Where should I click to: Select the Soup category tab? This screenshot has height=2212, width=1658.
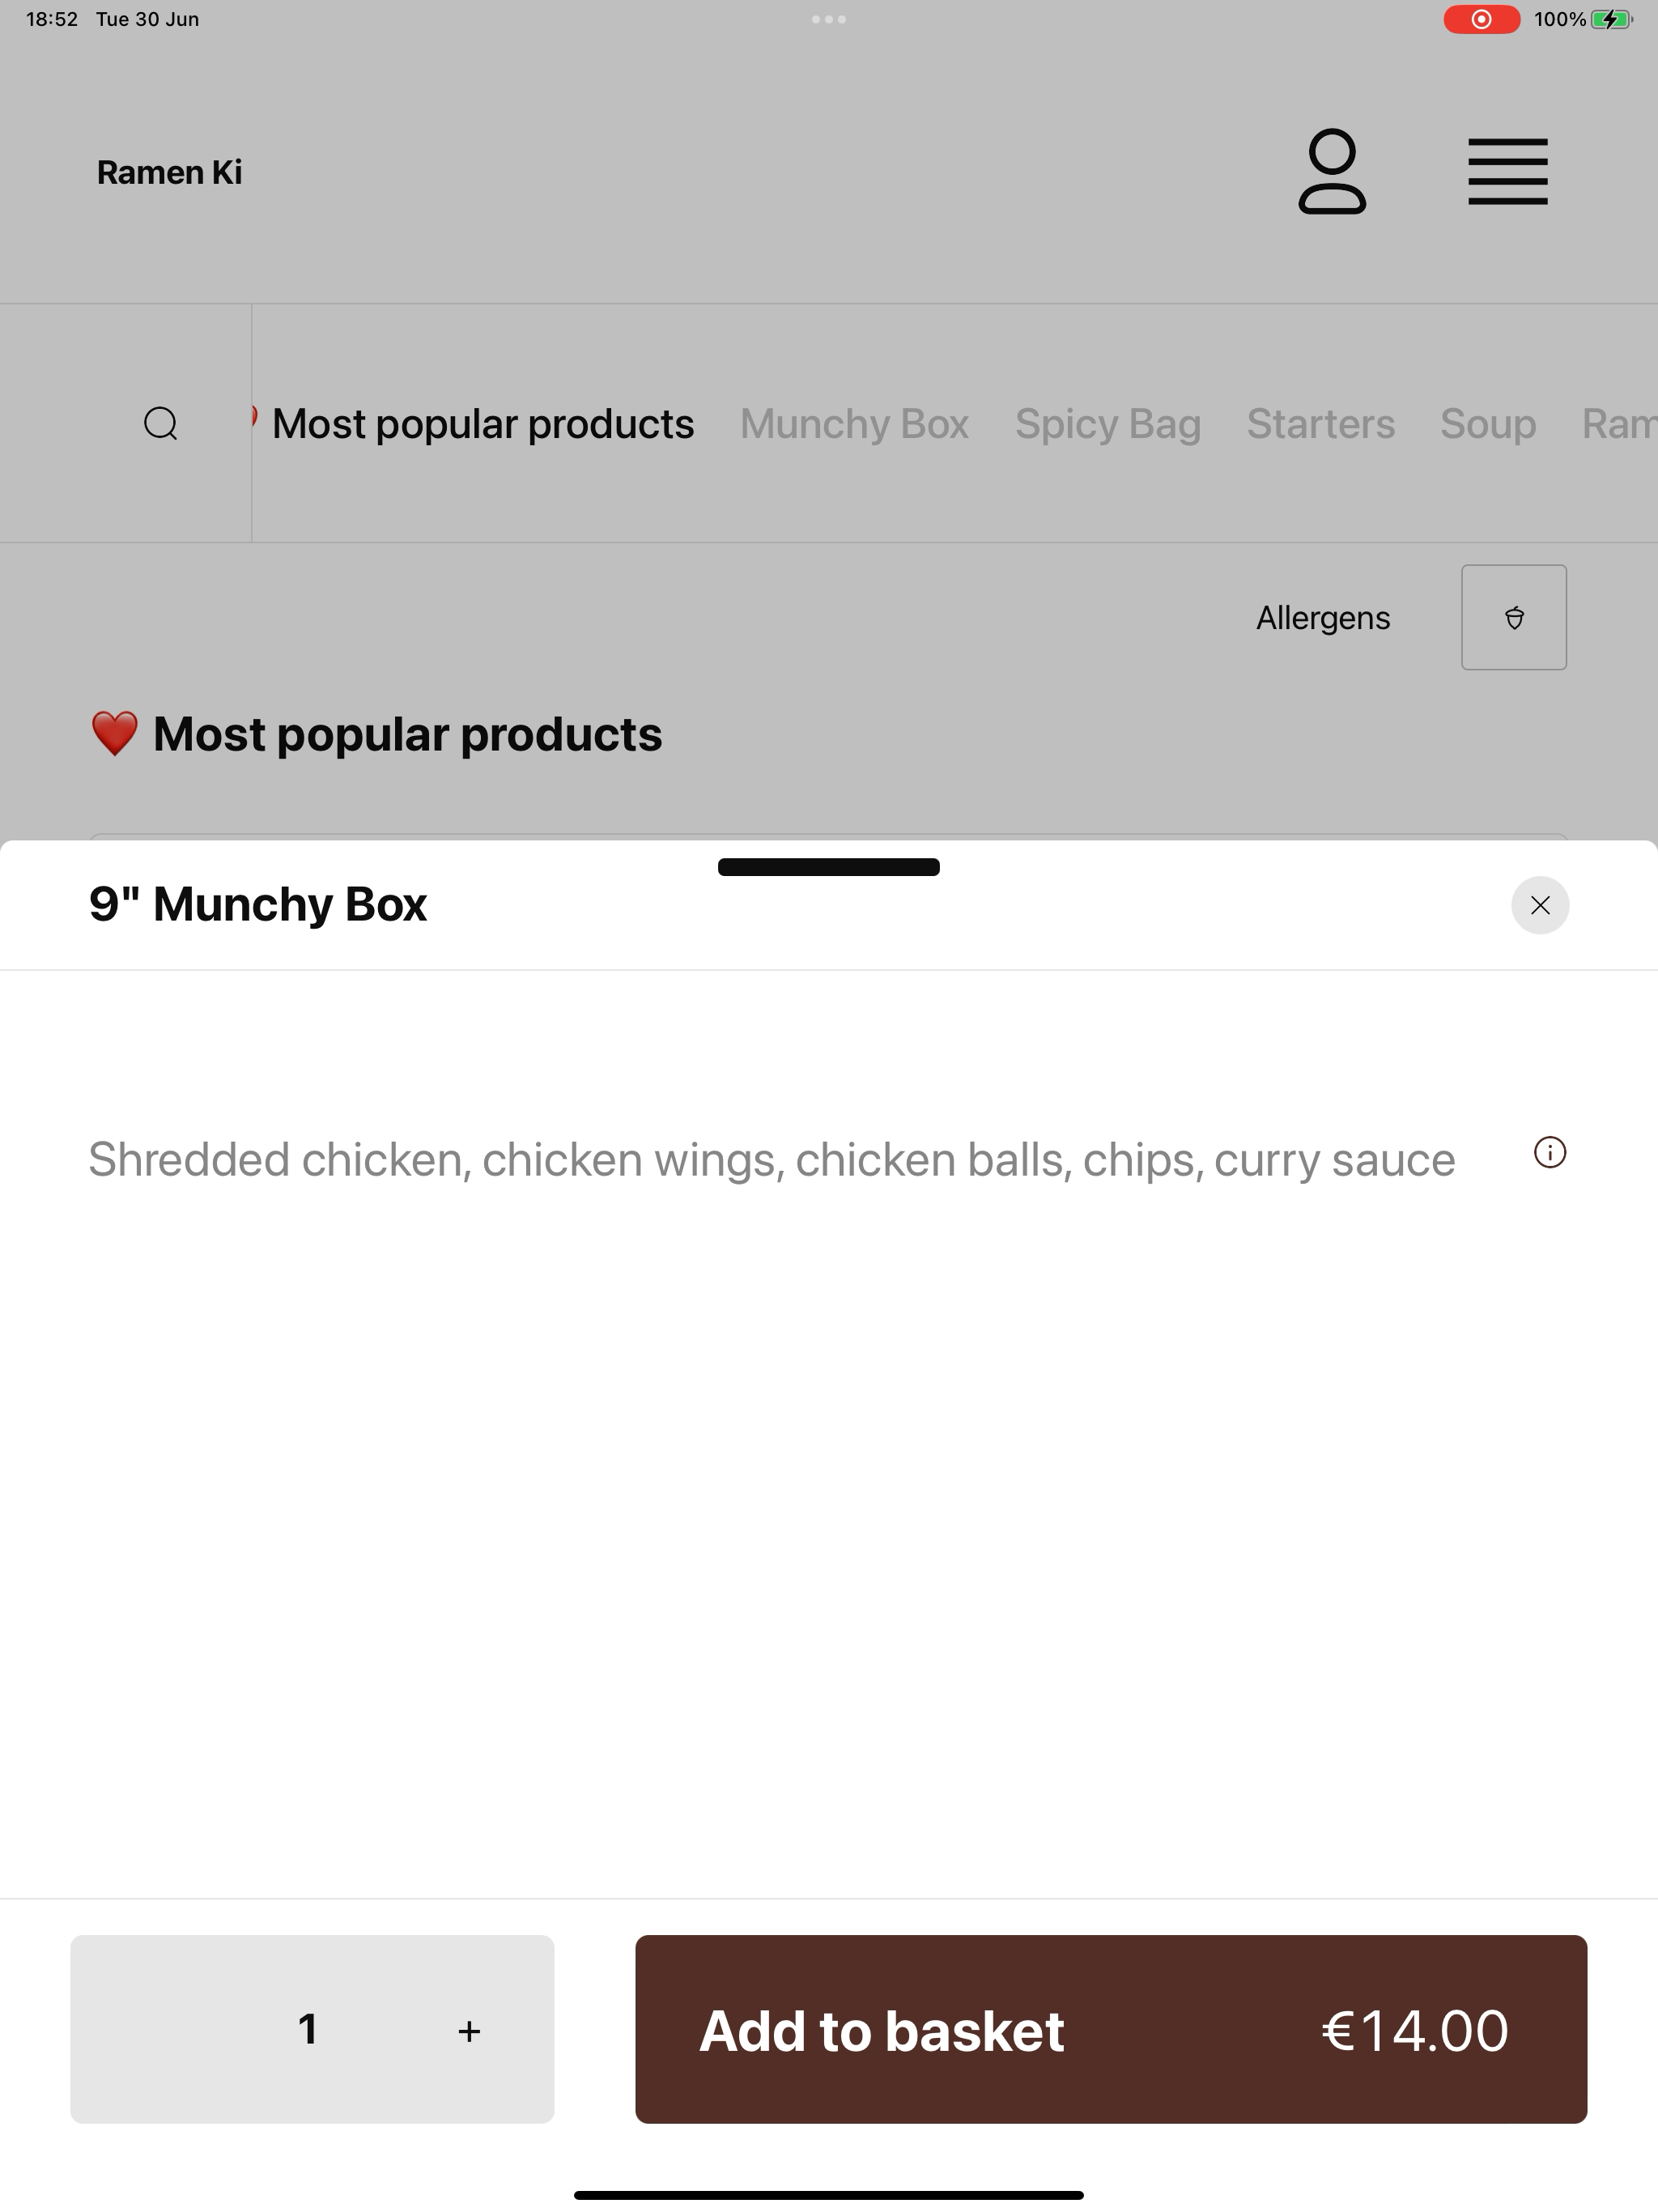click(1488, 424)
